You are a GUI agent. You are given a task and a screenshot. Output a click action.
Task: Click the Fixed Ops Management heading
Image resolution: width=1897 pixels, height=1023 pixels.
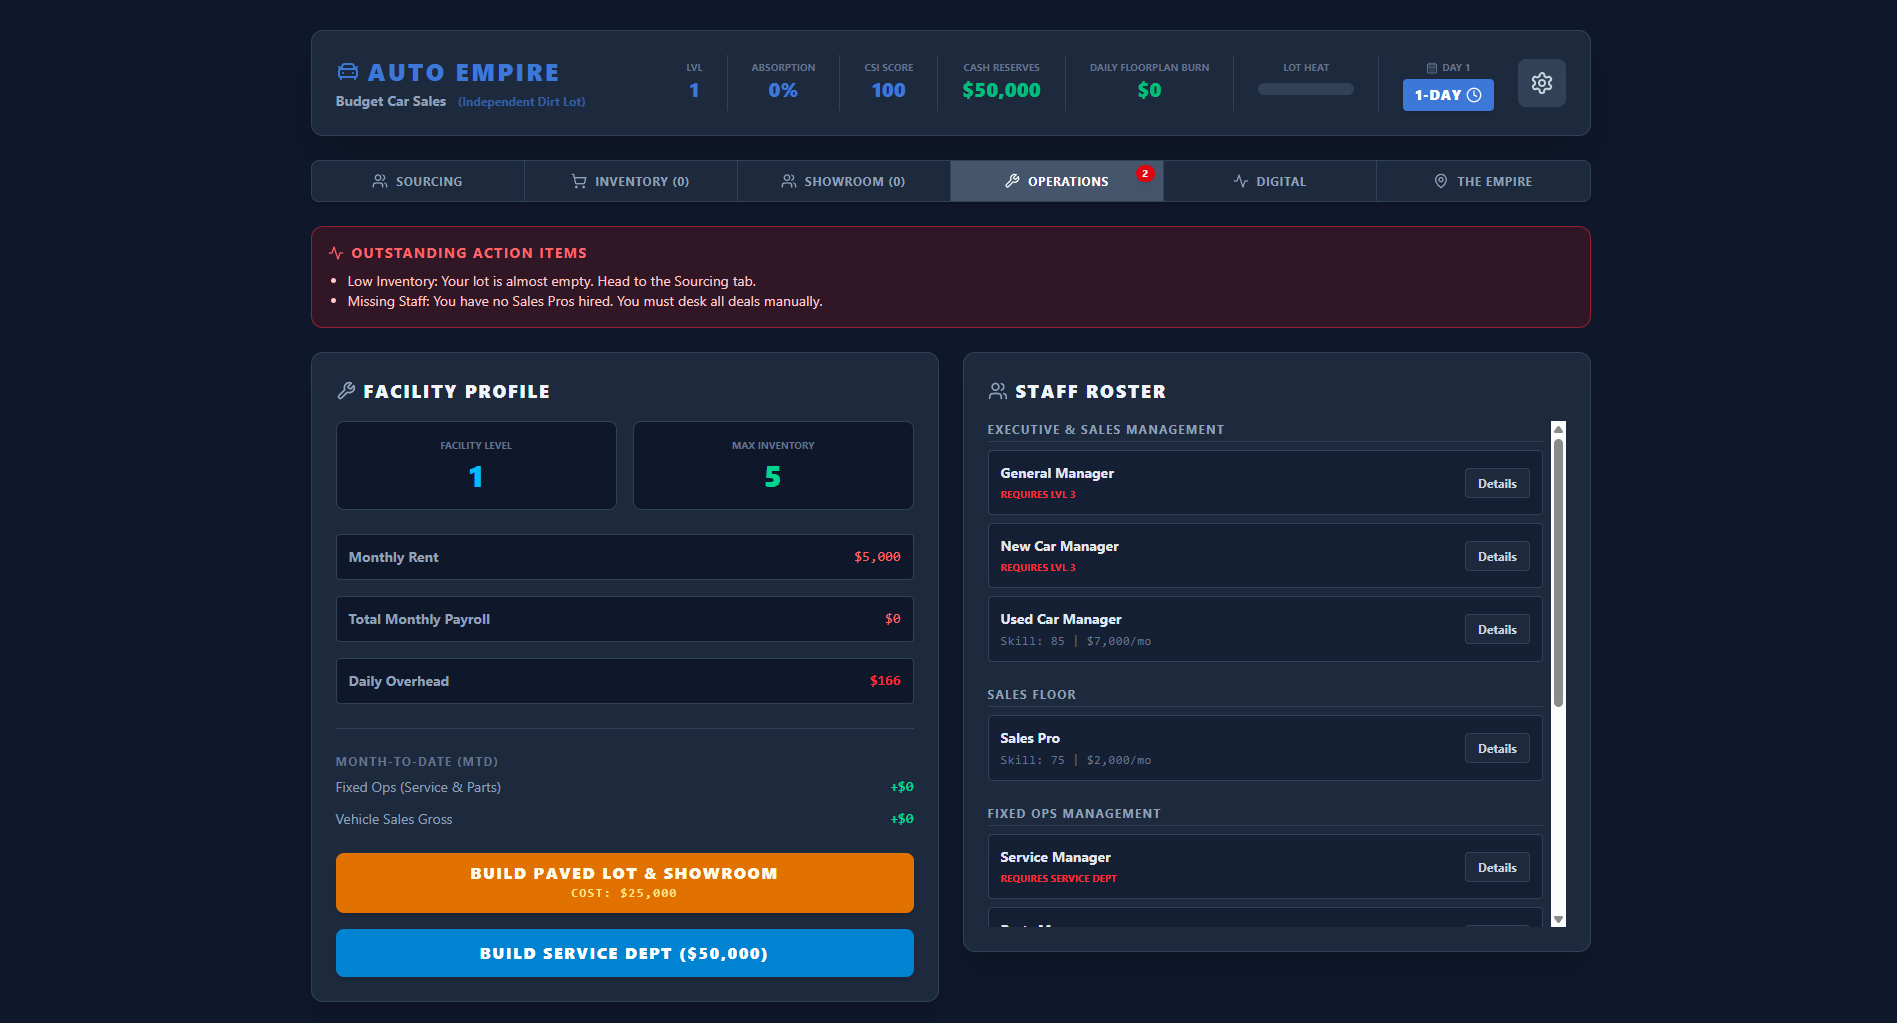tap(1074, 814)
